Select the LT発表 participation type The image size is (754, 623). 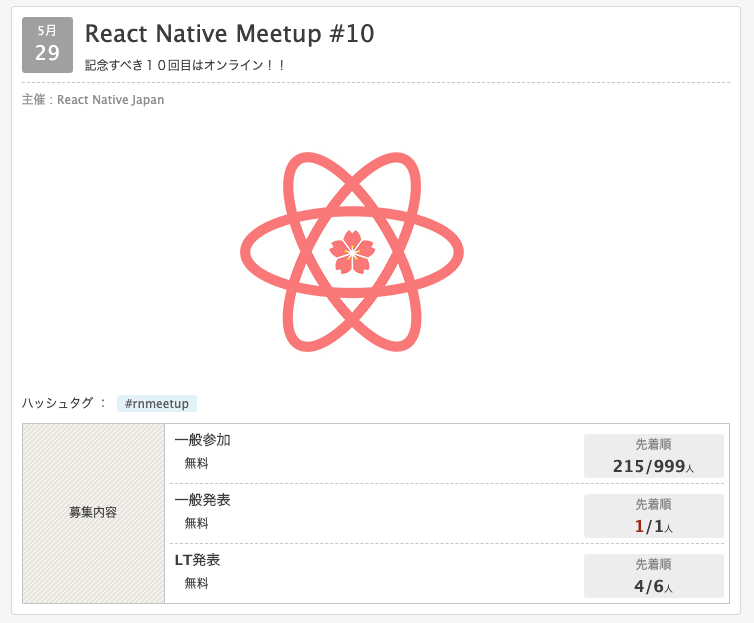click(197, 560)
